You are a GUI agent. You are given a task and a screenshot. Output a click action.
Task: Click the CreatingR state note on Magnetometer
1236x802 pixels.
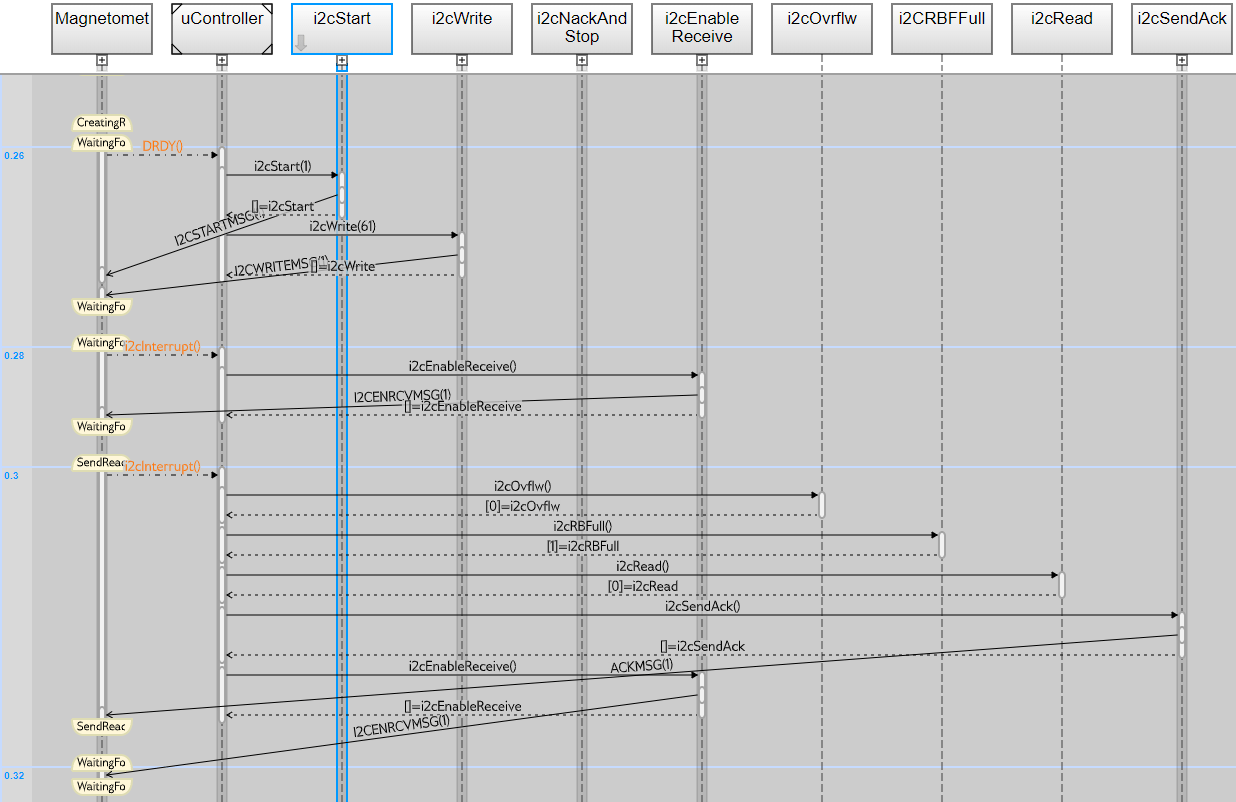tap(100, 122)
